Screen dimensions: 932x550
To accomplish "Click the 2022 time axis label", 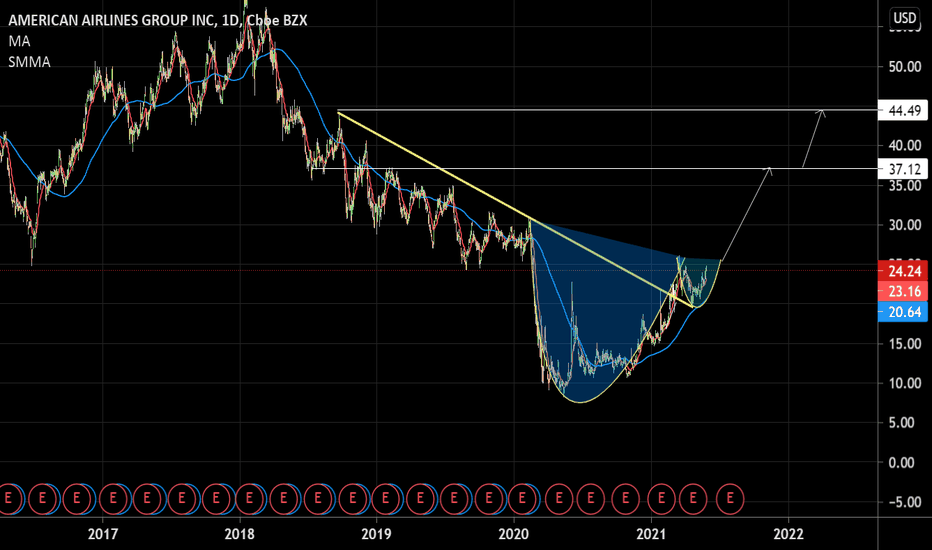I will click(788, 534).
